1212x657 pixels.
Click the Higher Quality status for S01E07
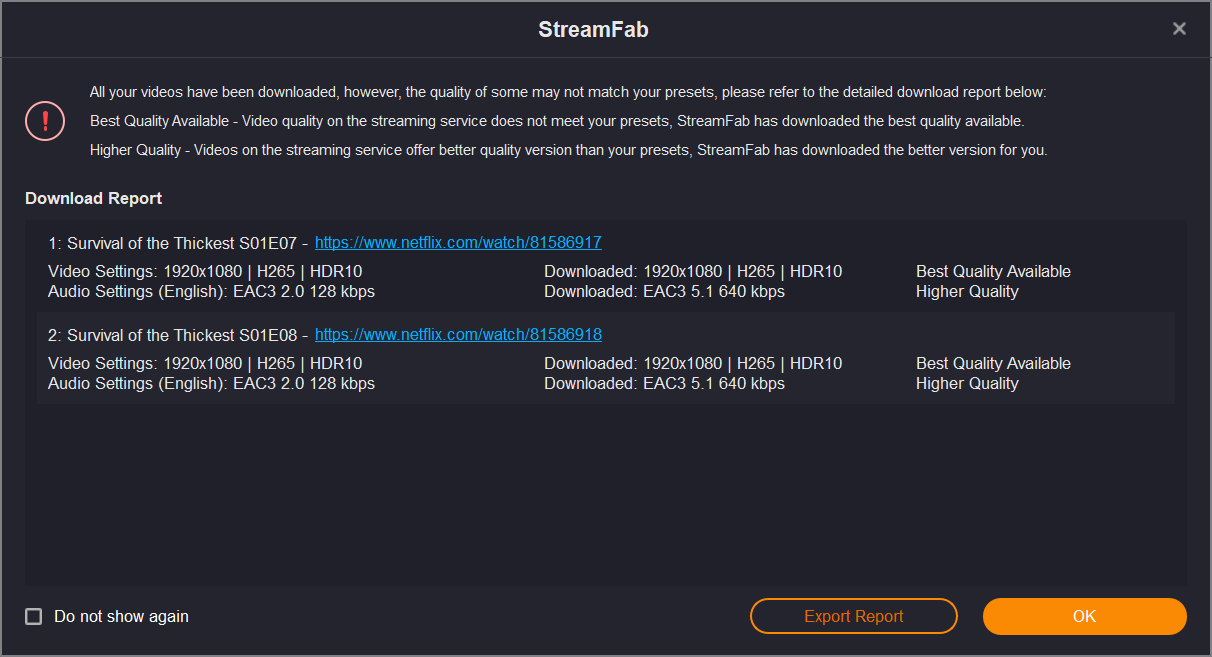[x=967, y=291]
